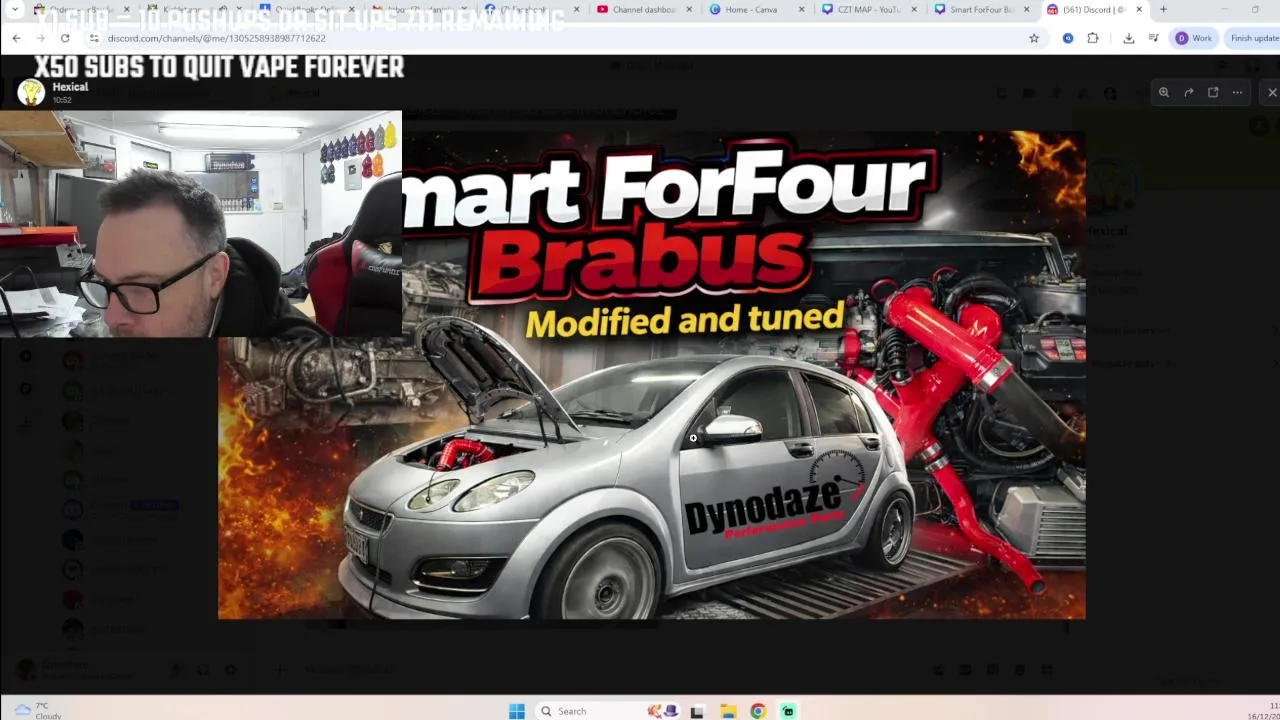View site information for discord.com

pos(94,38)
